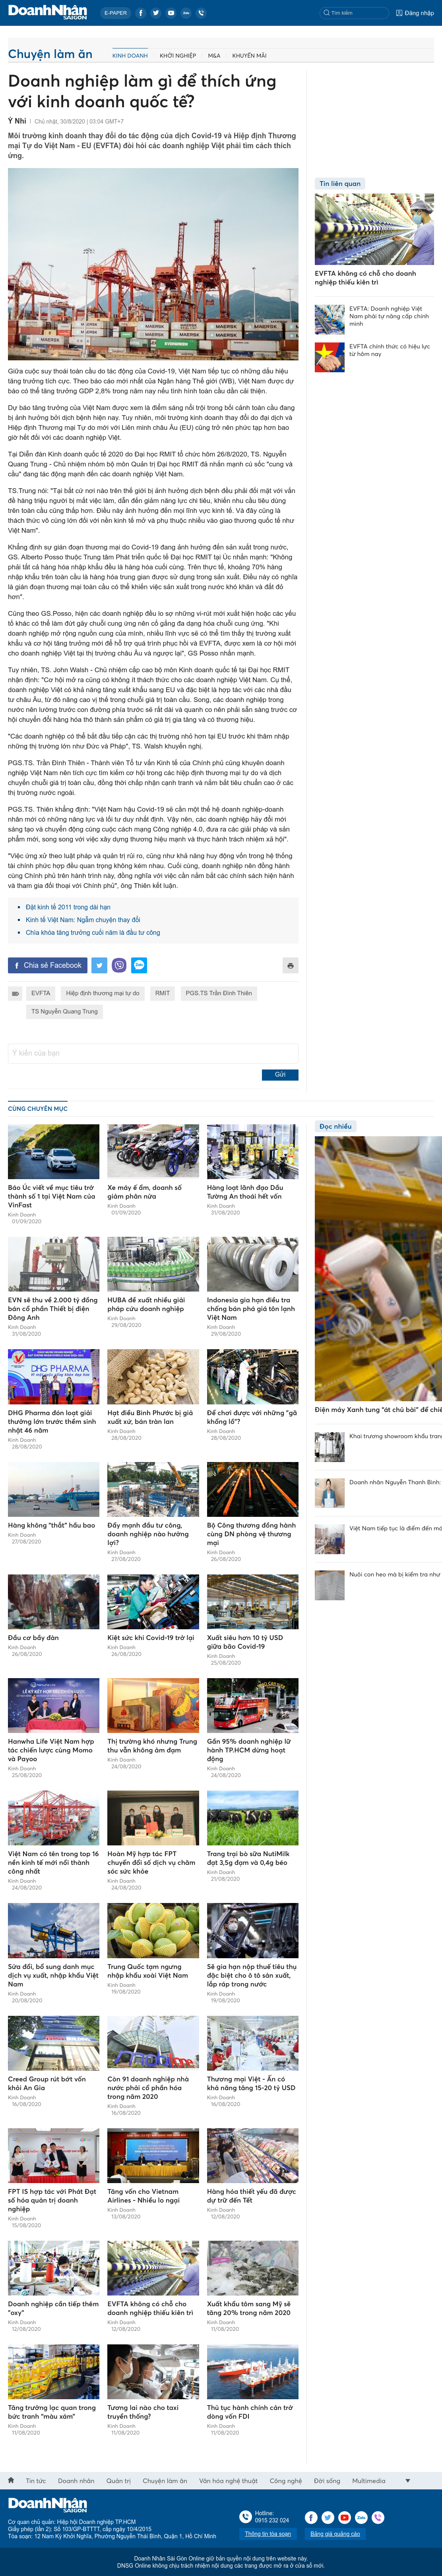Share the article via Zalo
This screenshot has height=2576, width=442.
(139, 965)
